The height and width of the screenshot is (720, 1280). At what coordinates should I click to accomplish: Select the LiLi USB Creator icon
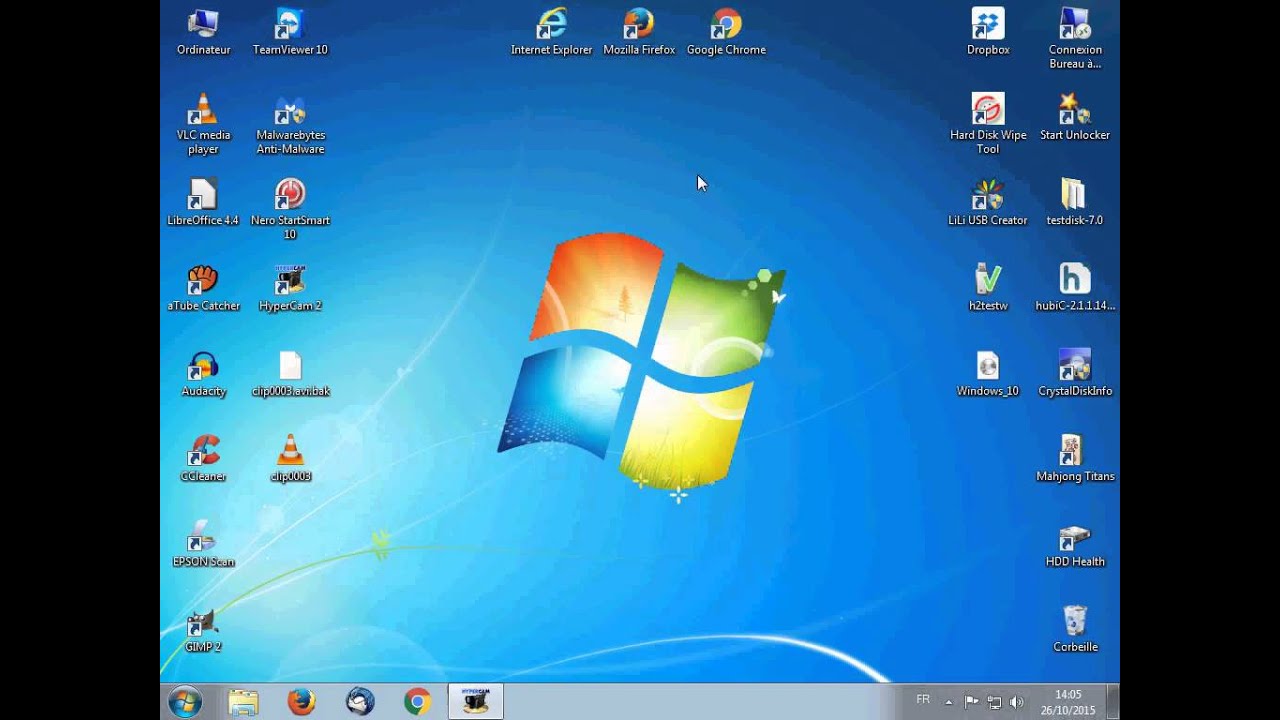click(988, 202)
